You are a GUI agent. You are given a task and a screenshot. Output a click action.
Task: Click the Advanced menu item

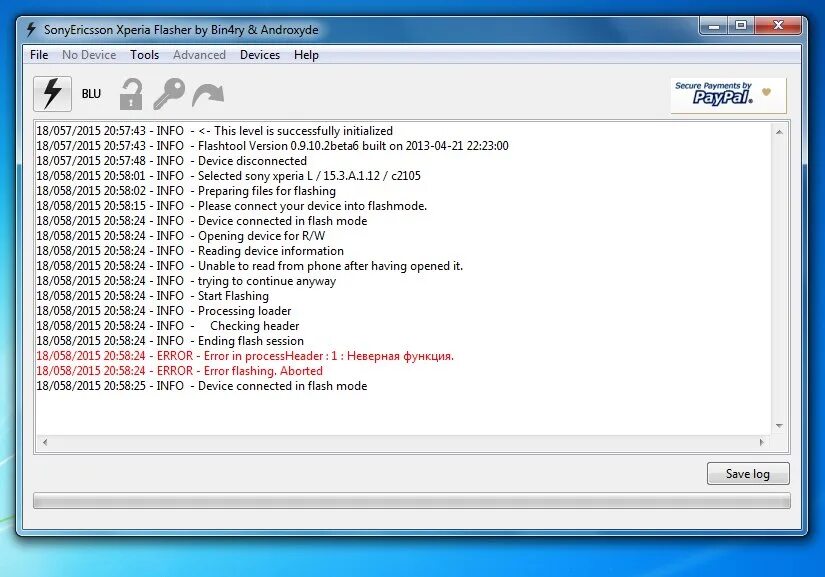pos(199,55)
